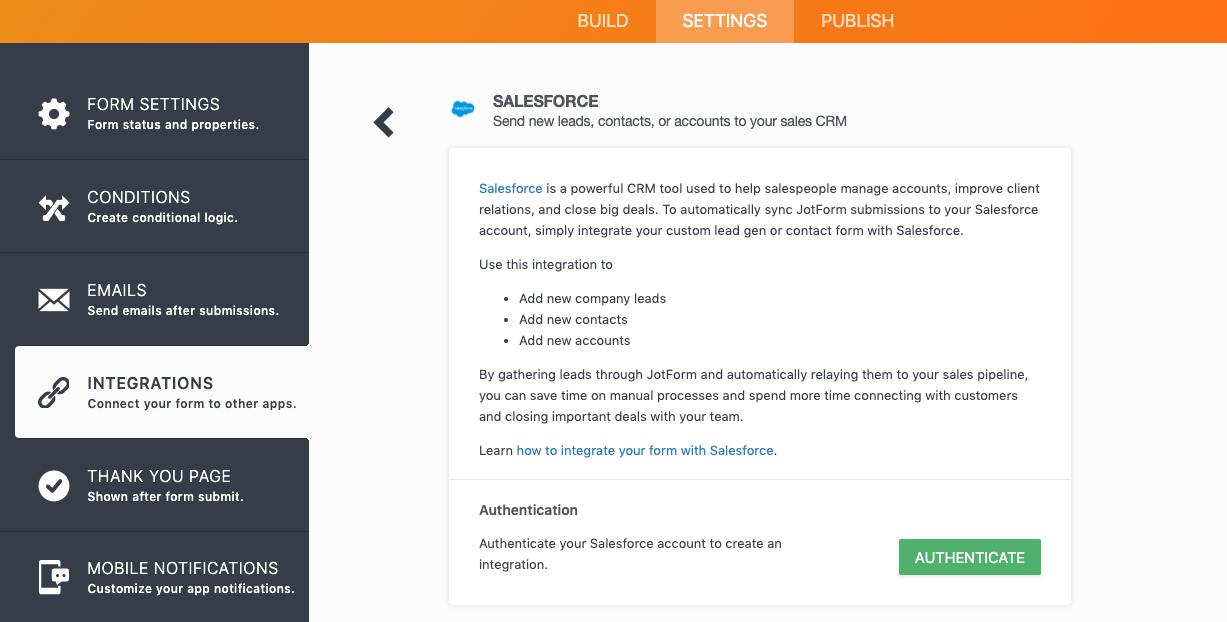Click the Form Settings gear icon
The image size is (1227, 622).
point(54,113)
